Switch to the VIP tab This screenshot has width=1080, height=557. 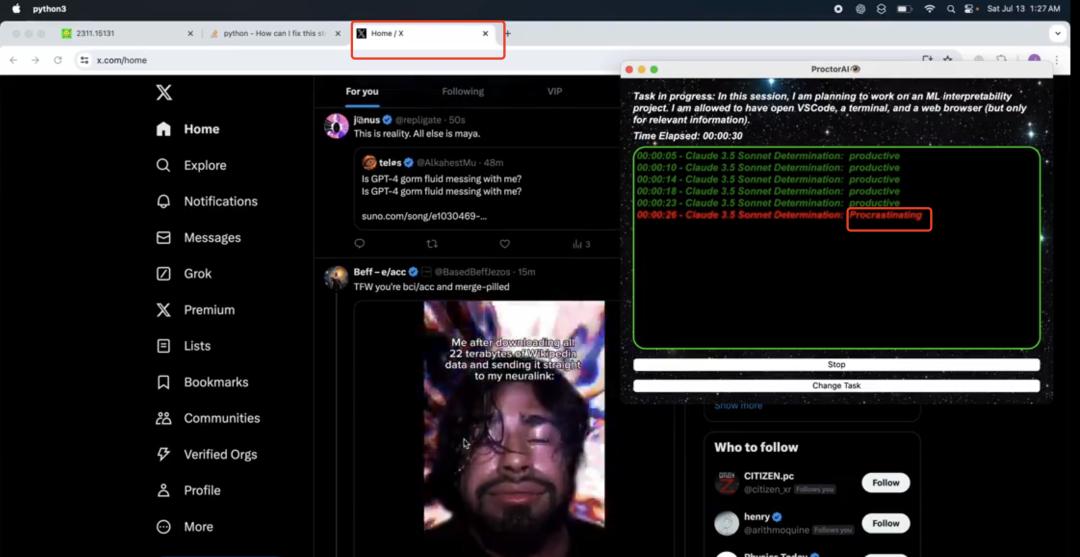554,92
